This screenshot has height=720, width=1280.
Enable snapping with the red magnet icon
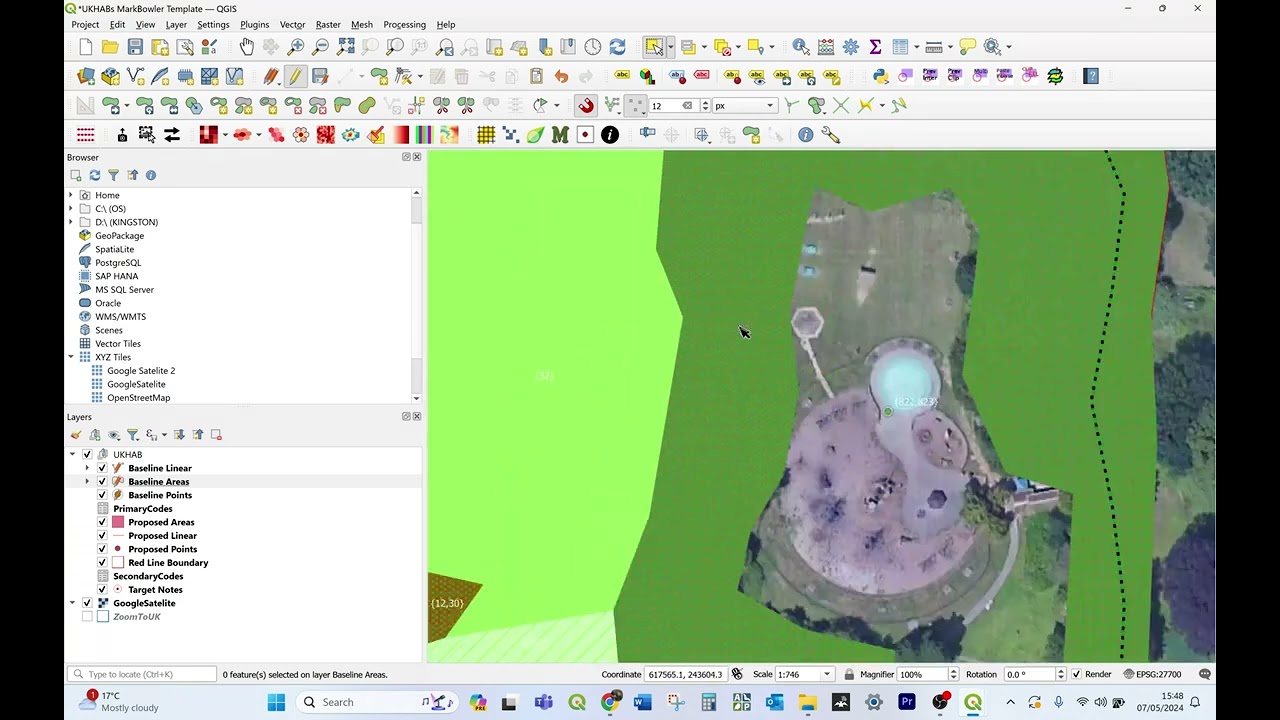pyautogui.click(x=586, y=106)
